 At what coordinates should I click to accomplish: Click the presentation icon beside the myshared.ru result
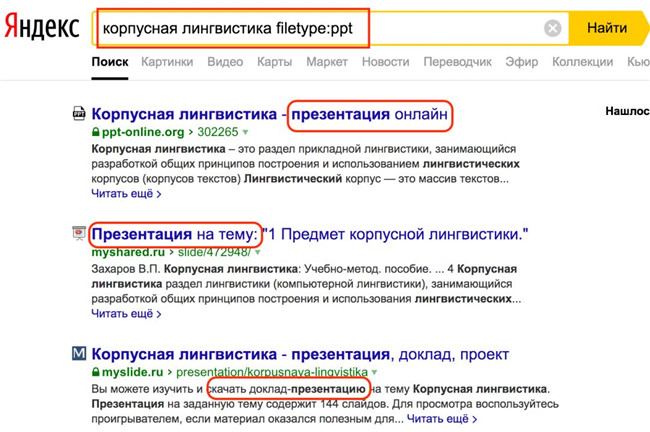[x=79, y=233]
